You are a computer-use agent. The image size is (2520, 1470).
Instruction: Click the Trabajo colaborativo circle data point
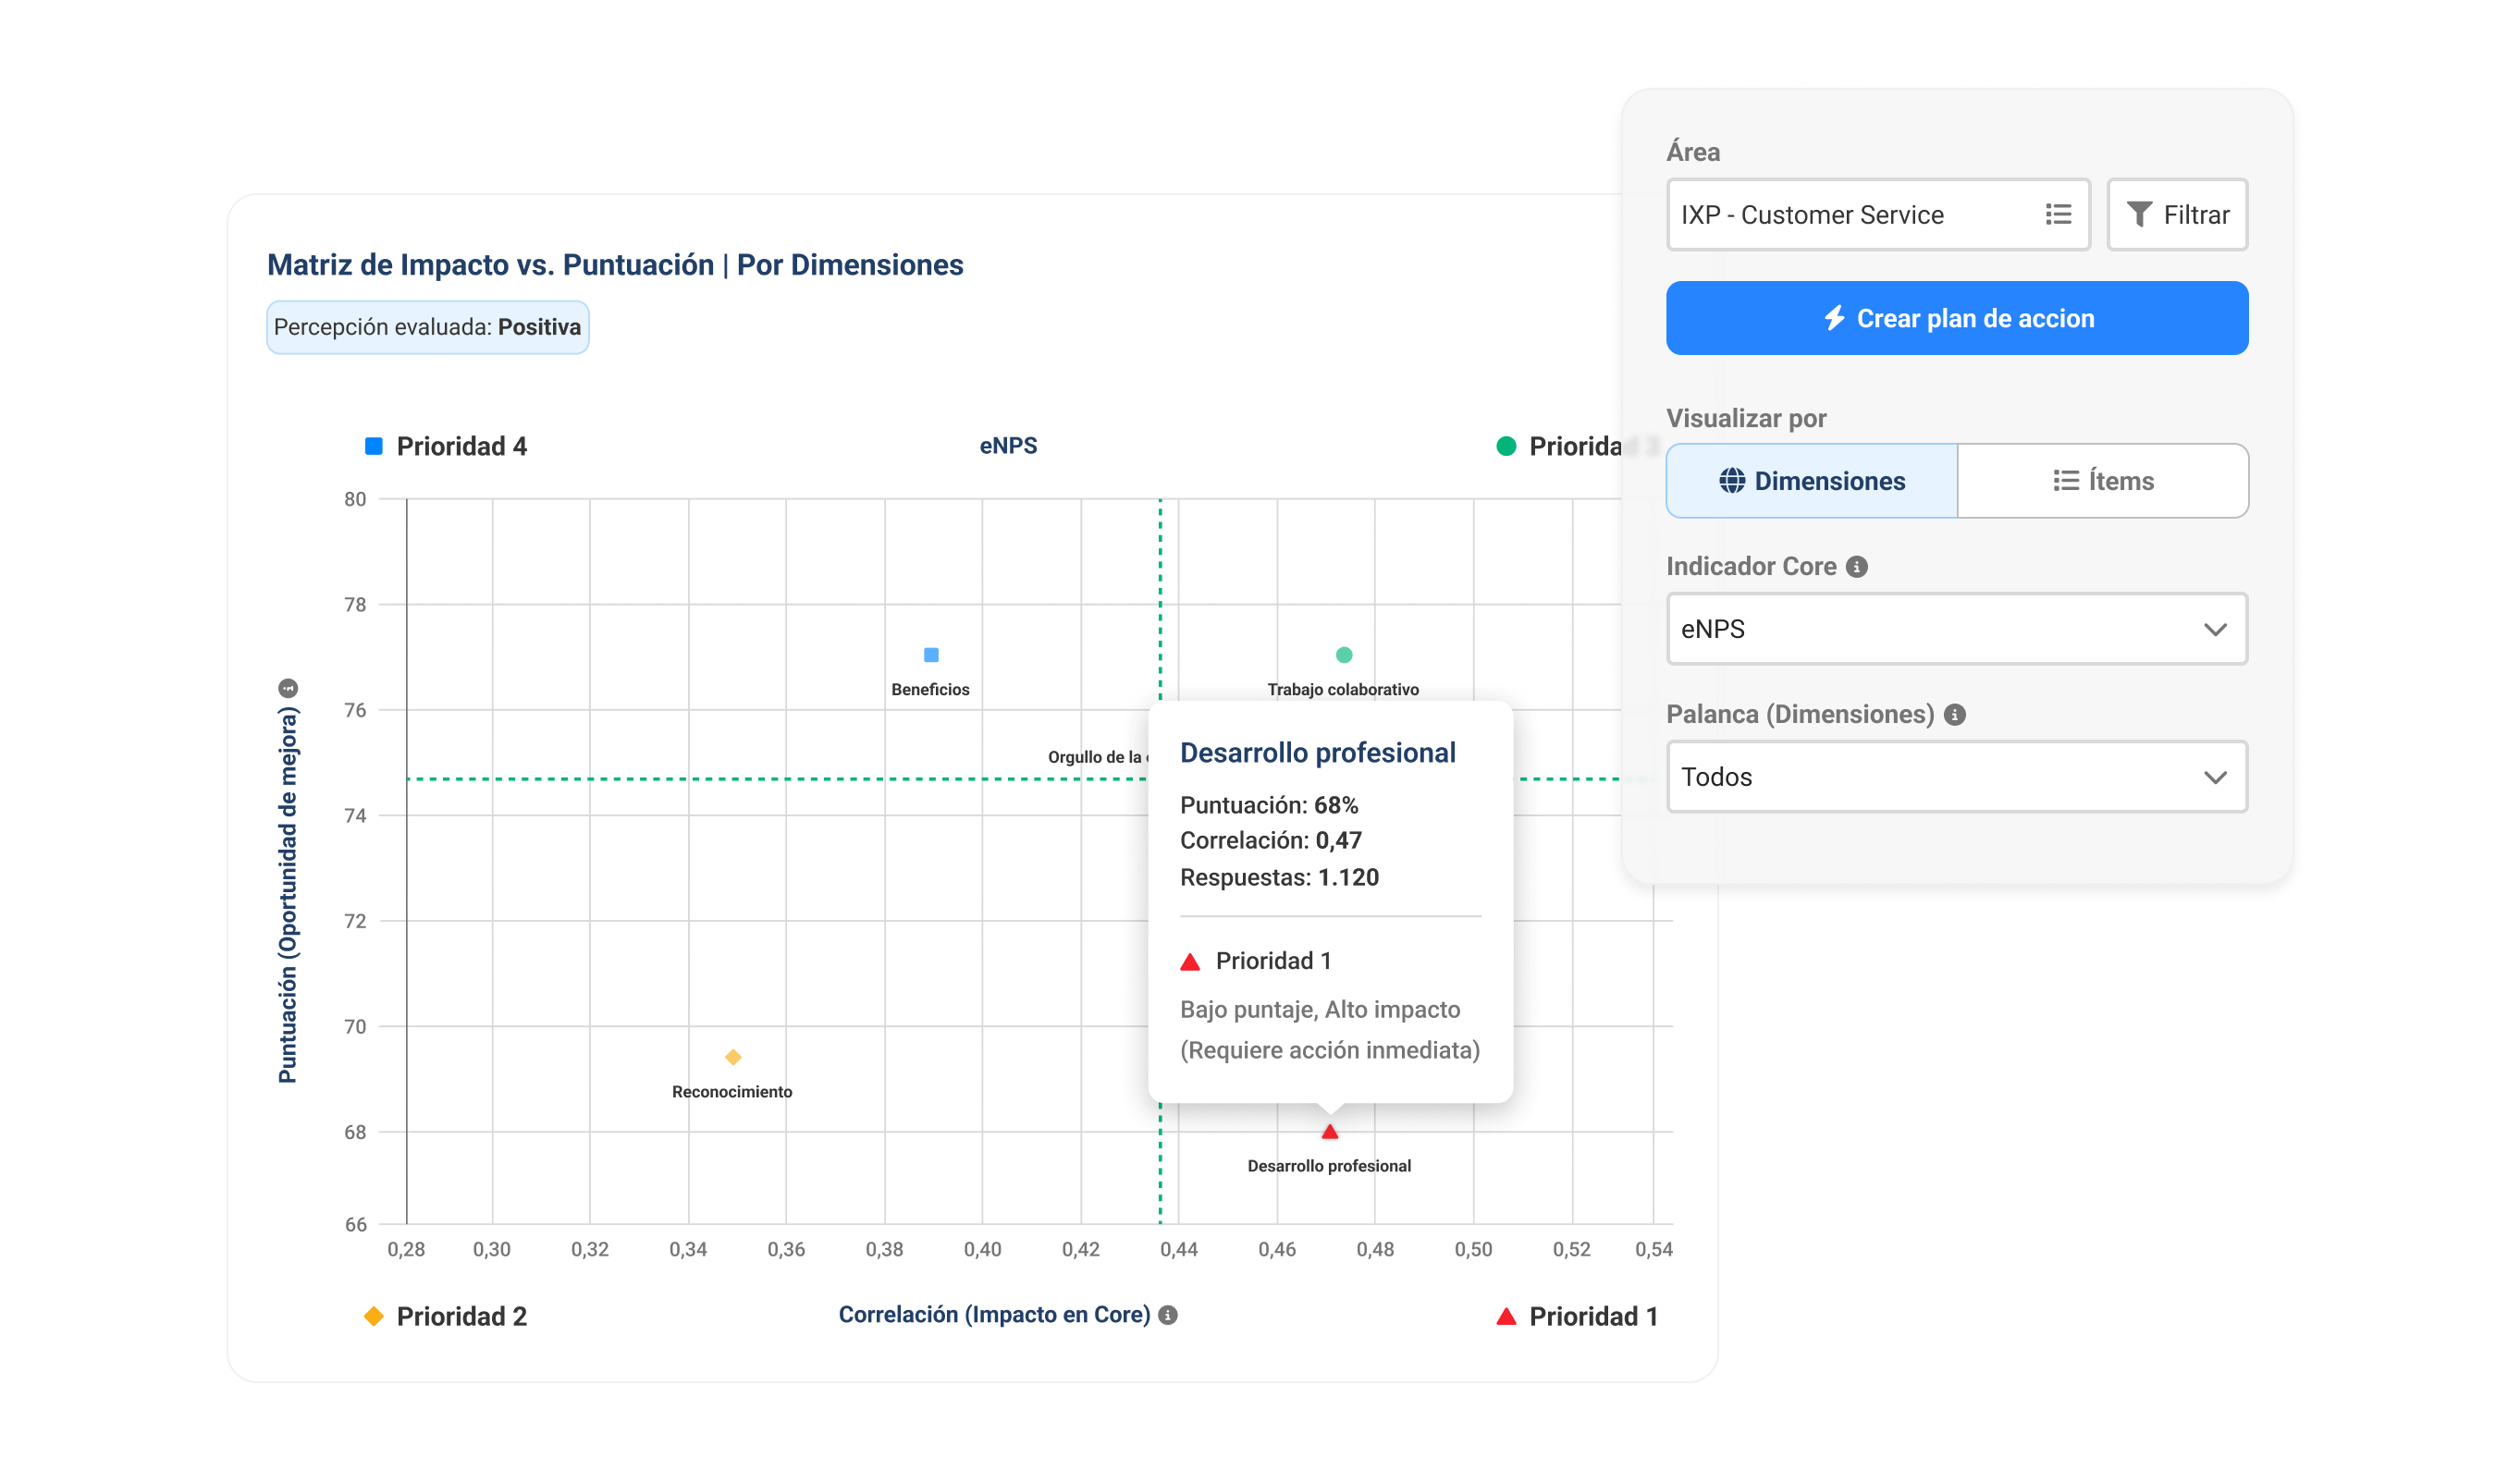pyautogui.click(x=1344, y=655)
